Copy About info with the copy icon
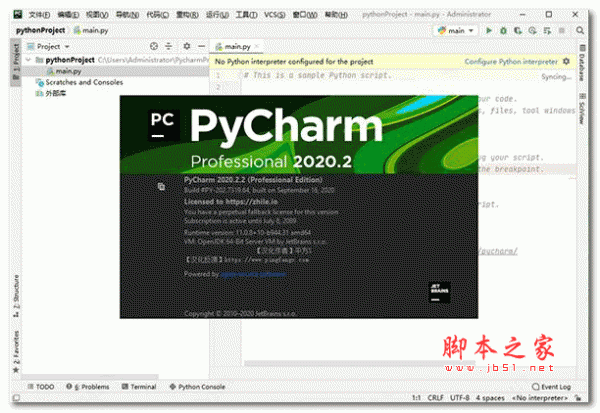600x413 pixels. [x=161, y=186]
